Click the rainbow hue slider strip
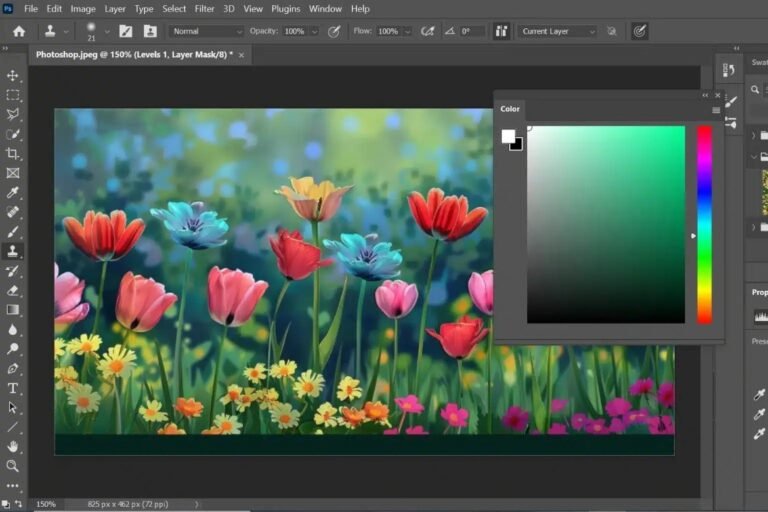Viewport: 768px width, 512px height. point(704,224)
